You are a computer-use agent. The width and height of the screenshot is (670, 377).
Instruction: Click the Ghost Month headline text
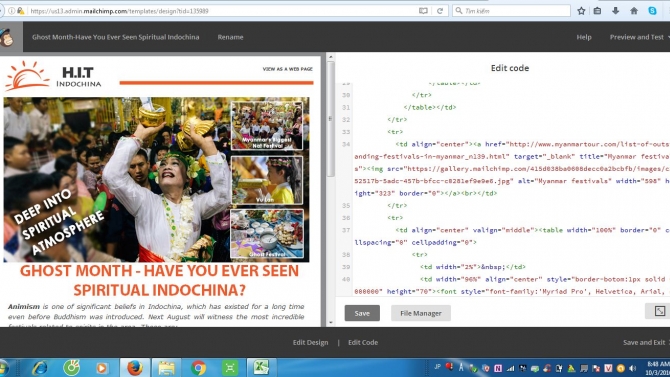click(x=159, y=280)
